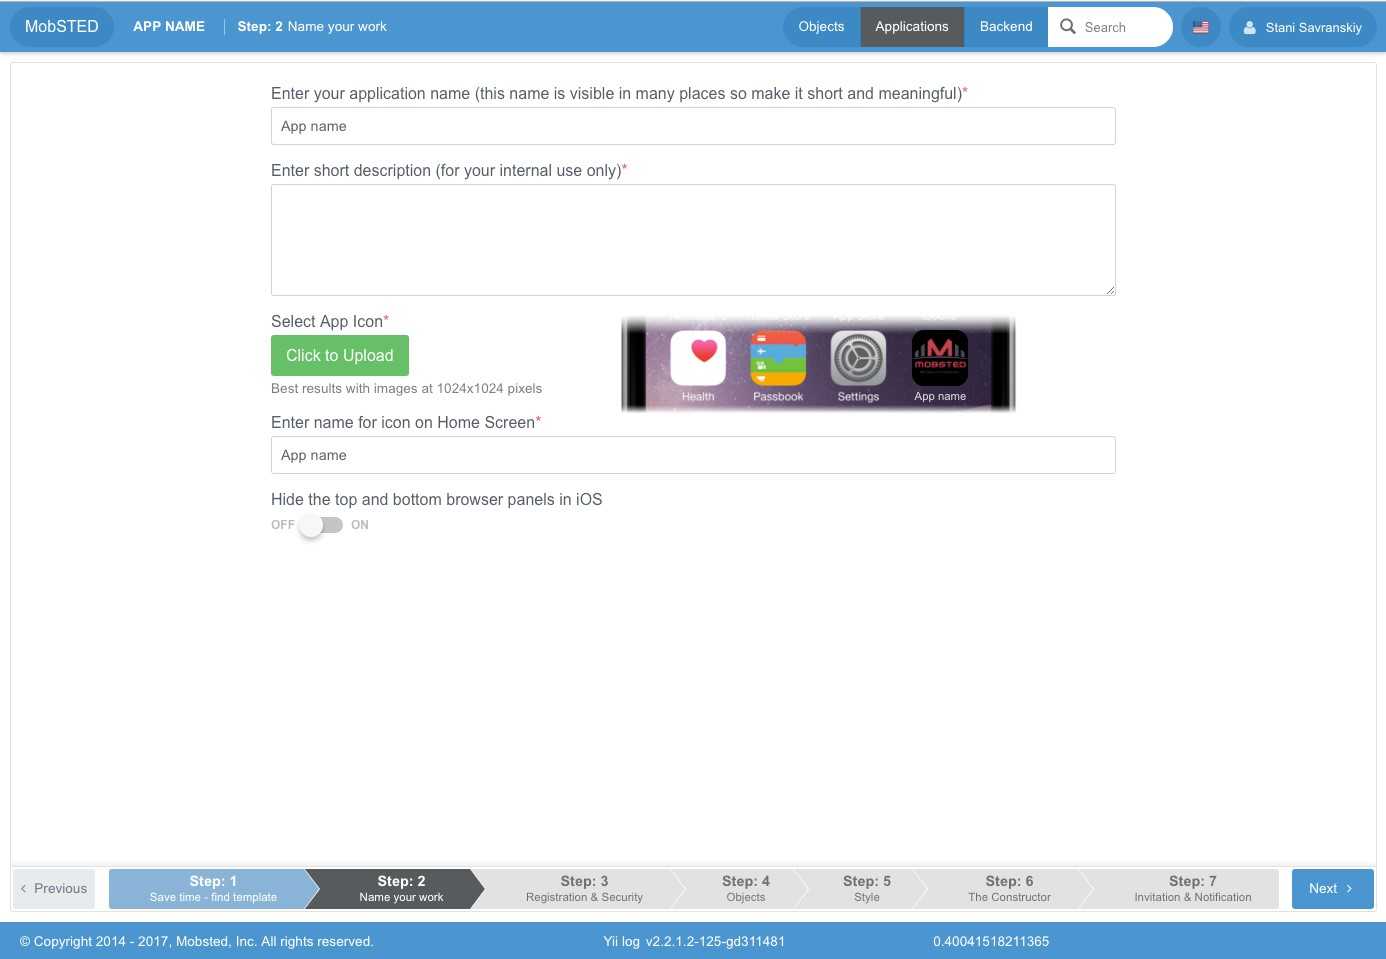Open the Applications tab
The height and width of the screenshot is (959, 1386).
tap(911, 27)
